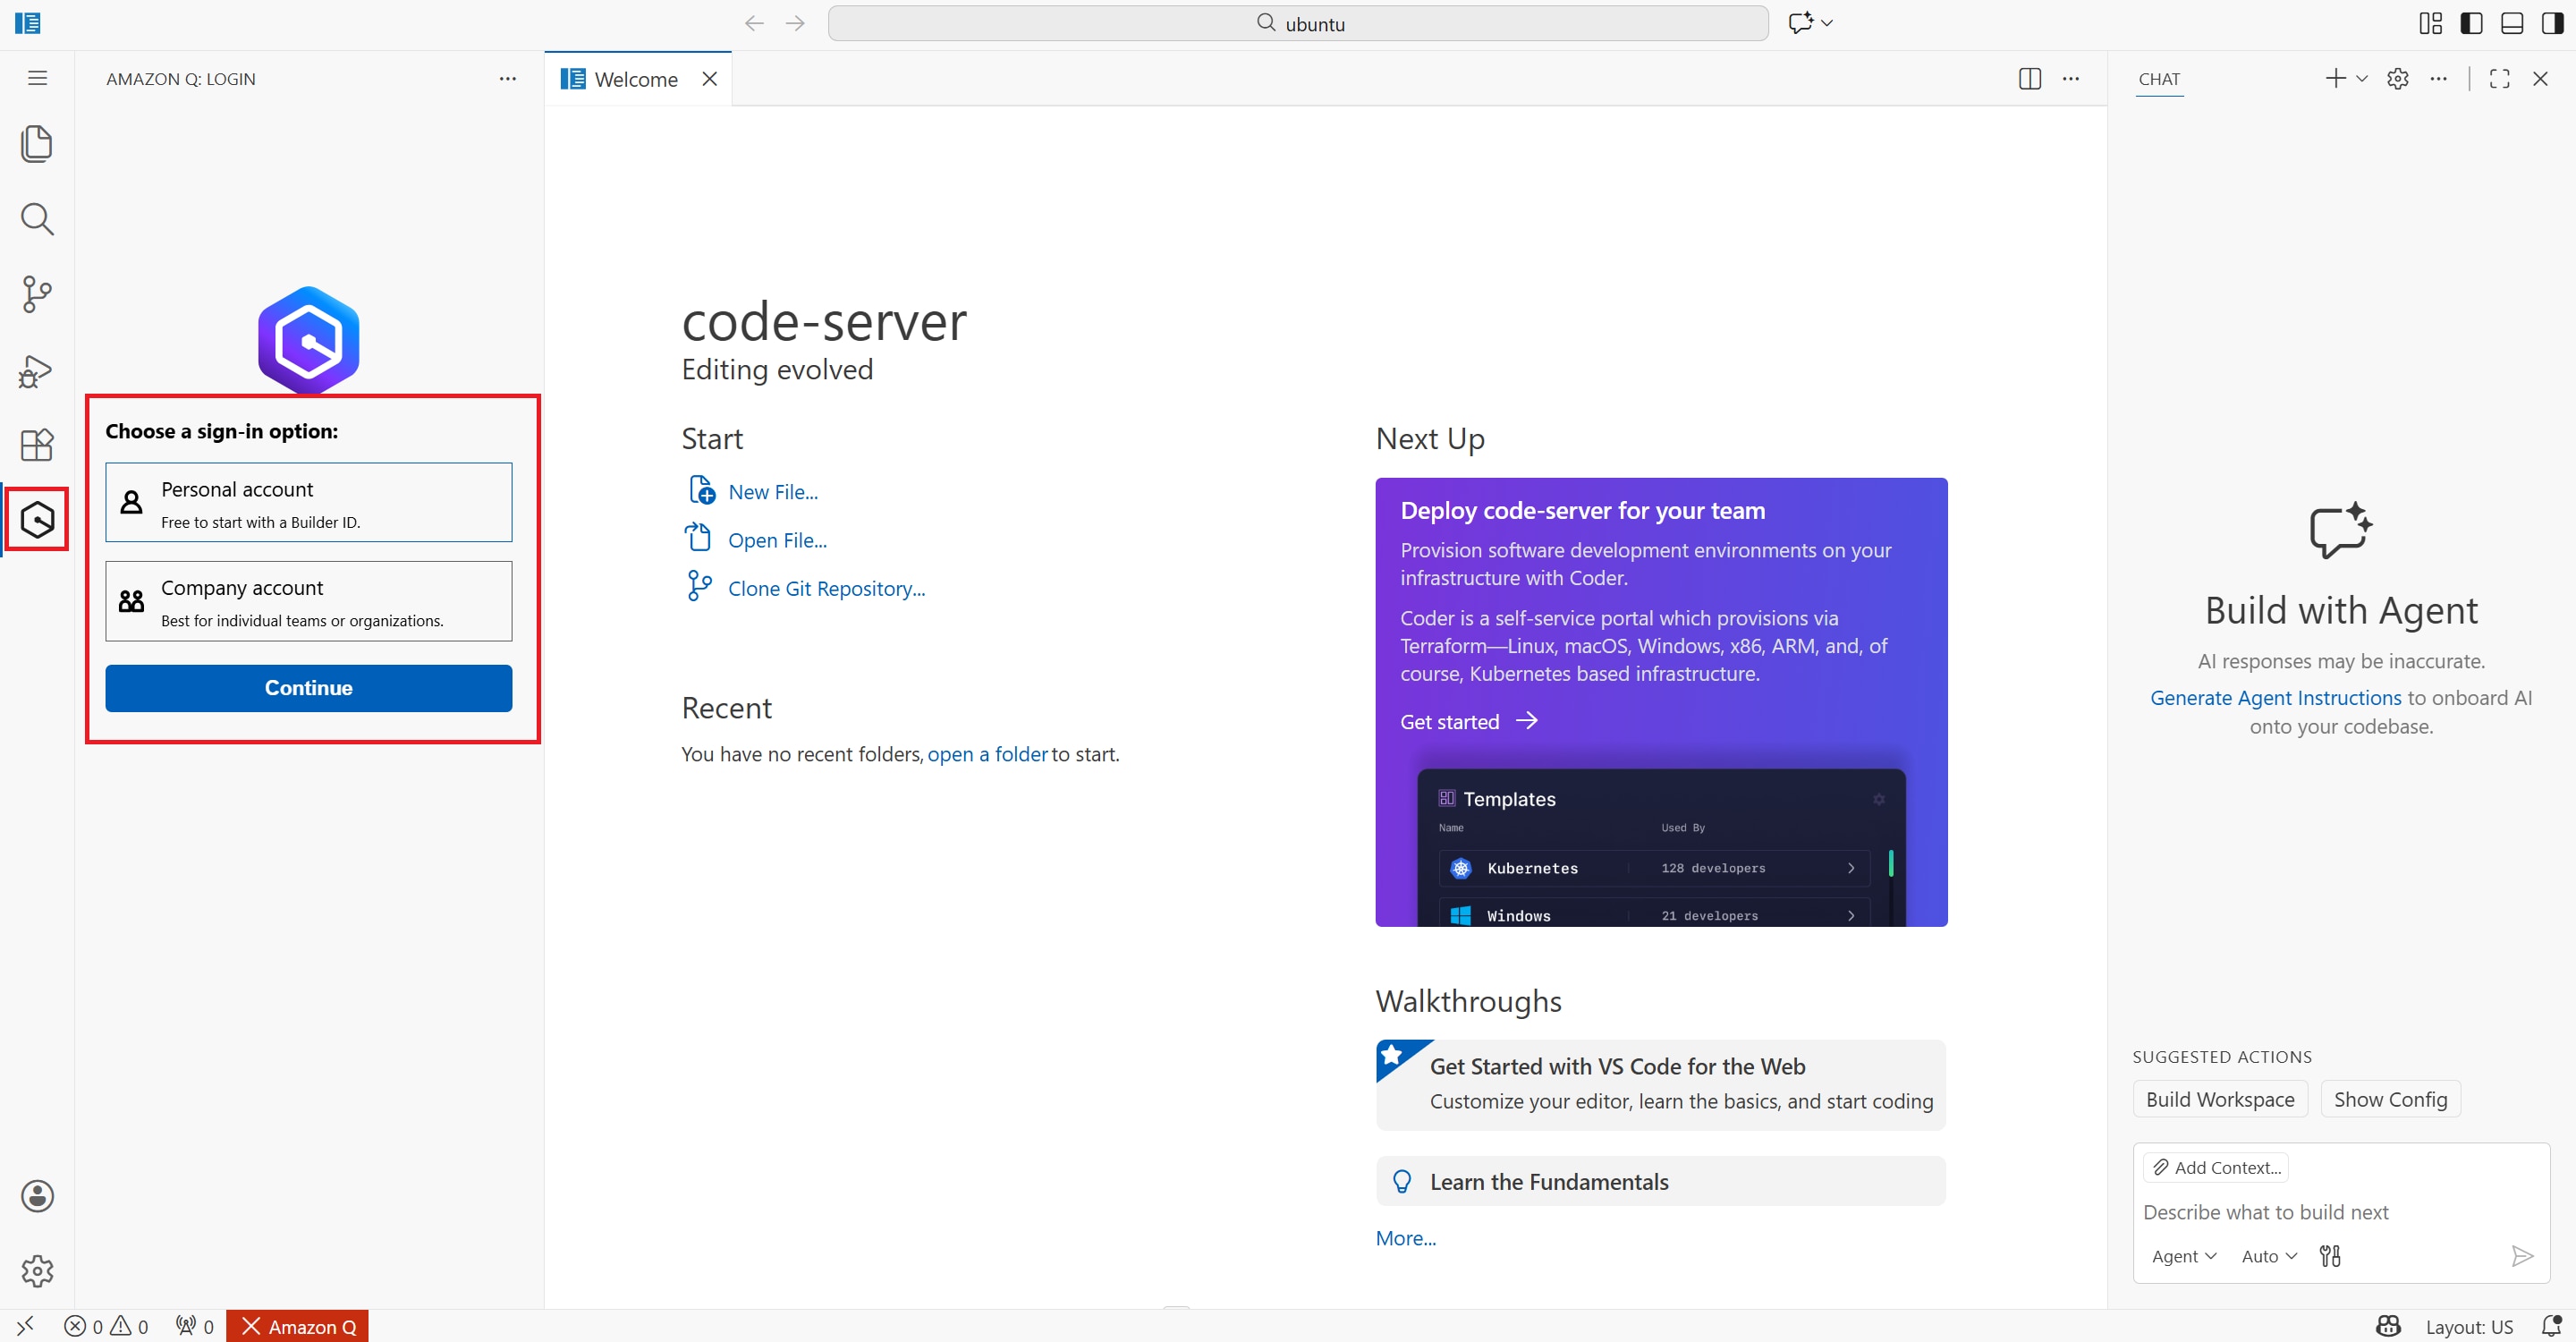Expand the Agent mode dropdown
The image size is (2576, 1342).
(2184, 1256)
